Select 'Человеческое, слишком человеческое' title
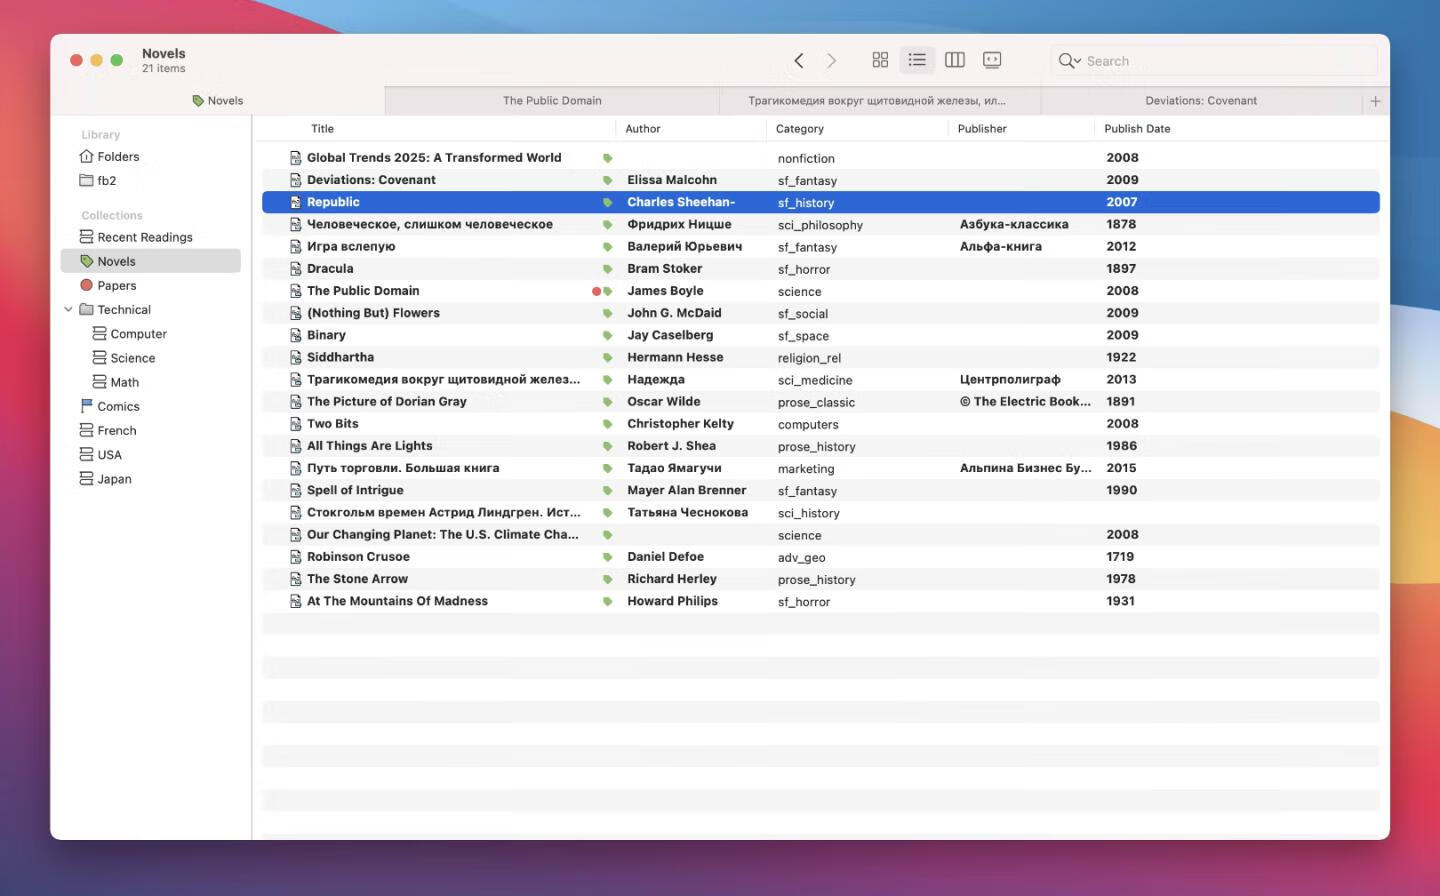The height and width of the screenshot is (896, 1440). 430,224
